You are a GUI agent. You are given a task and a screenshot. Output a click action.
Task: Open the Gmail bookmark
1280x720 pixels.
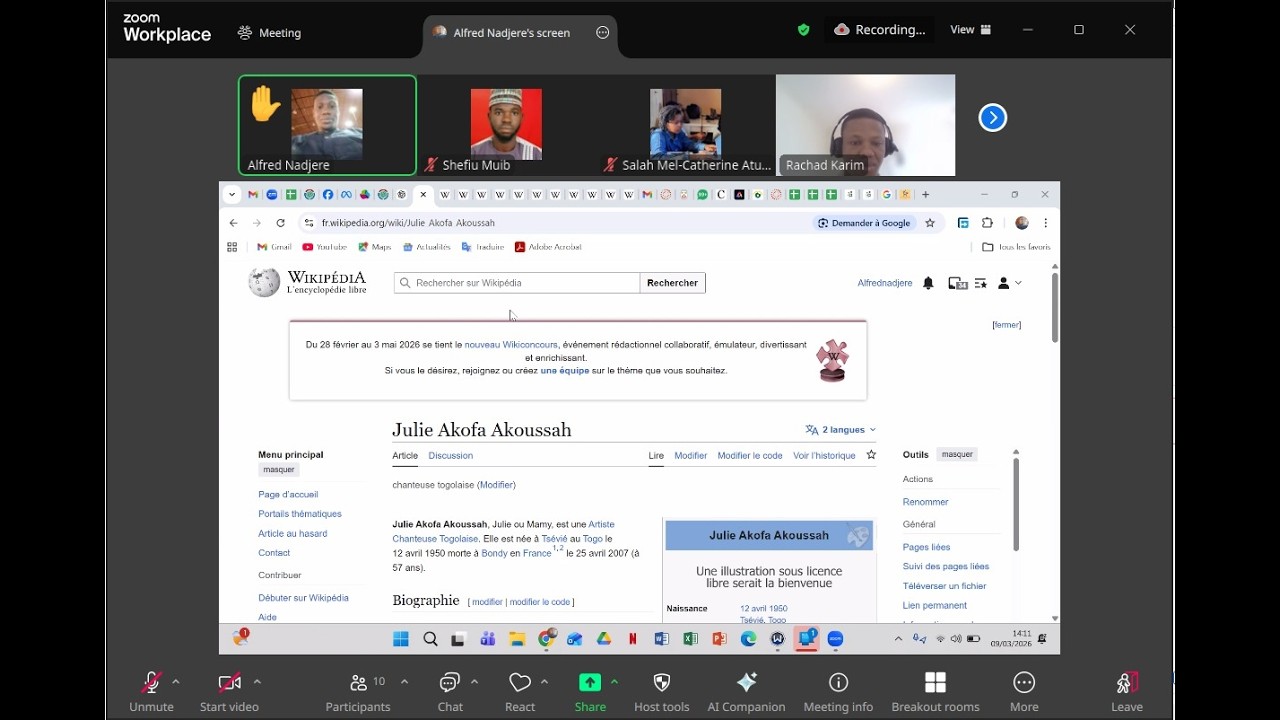274,247
